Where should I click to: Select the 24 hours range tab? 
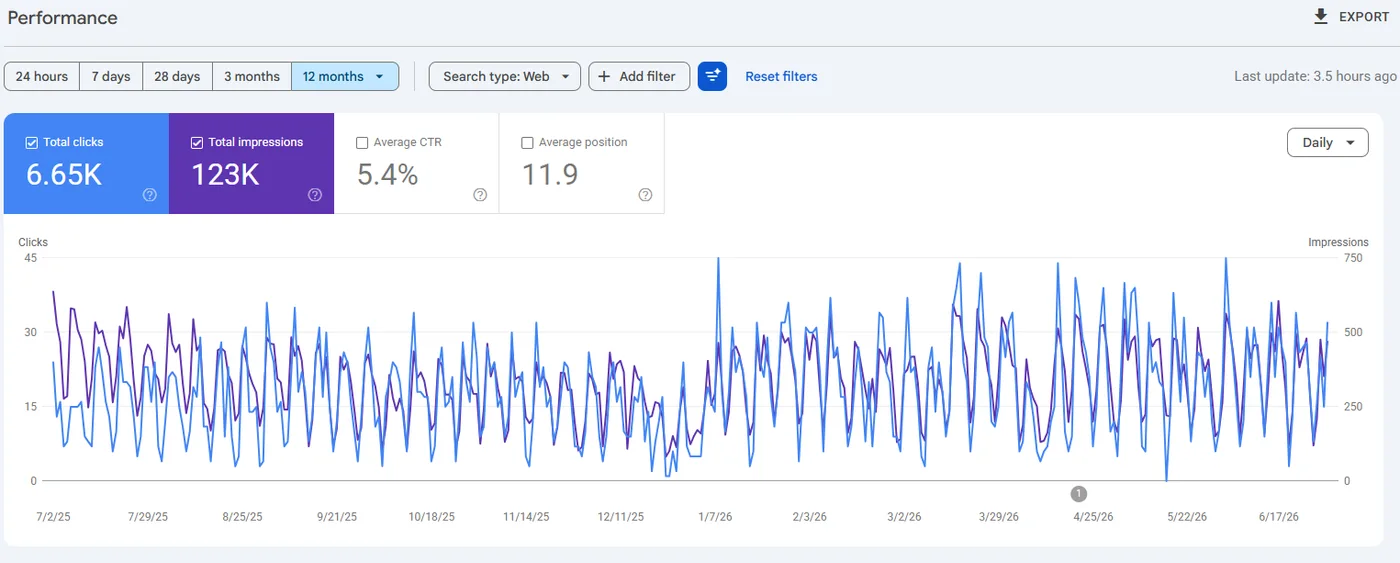point(42,76)
